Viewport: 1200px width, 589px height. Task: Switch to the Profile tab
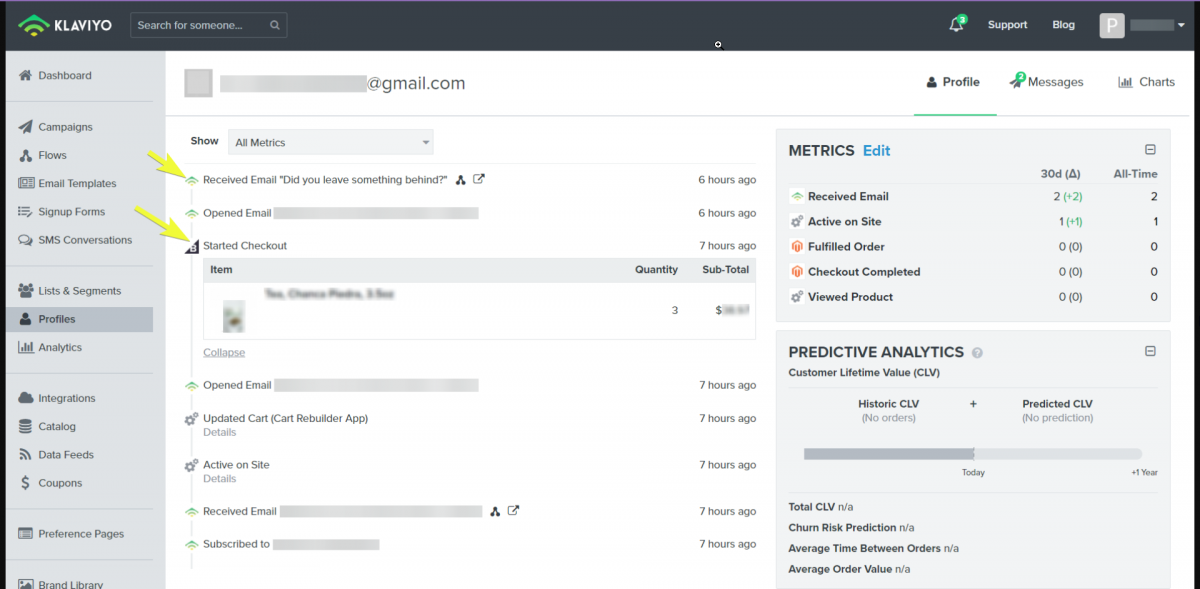953,82
